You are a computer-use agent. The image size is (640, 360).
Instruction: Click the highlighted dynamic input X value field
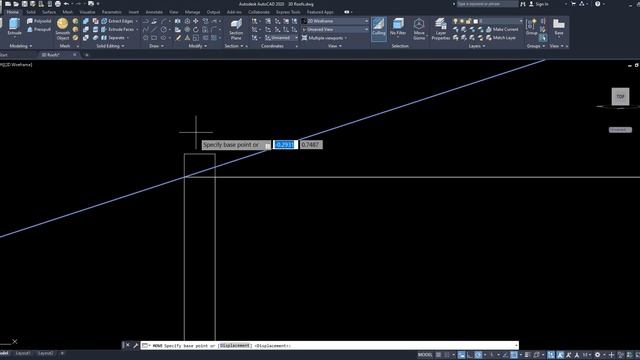click(284, 144)
